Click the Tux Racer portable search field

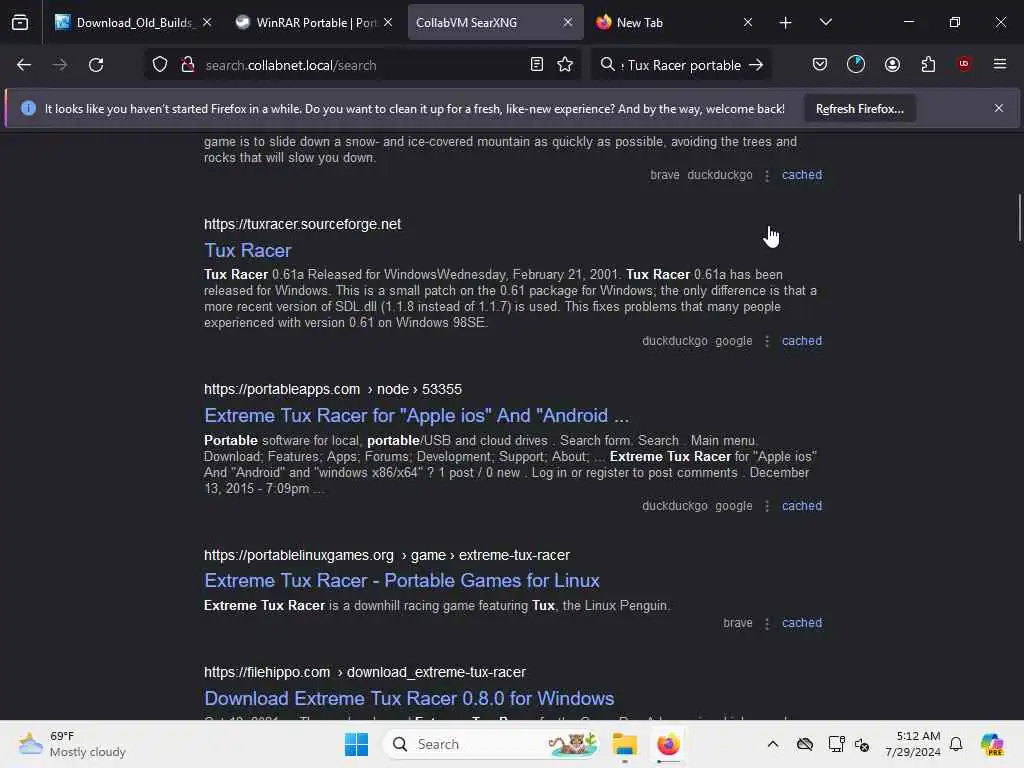tap(683, 65)
